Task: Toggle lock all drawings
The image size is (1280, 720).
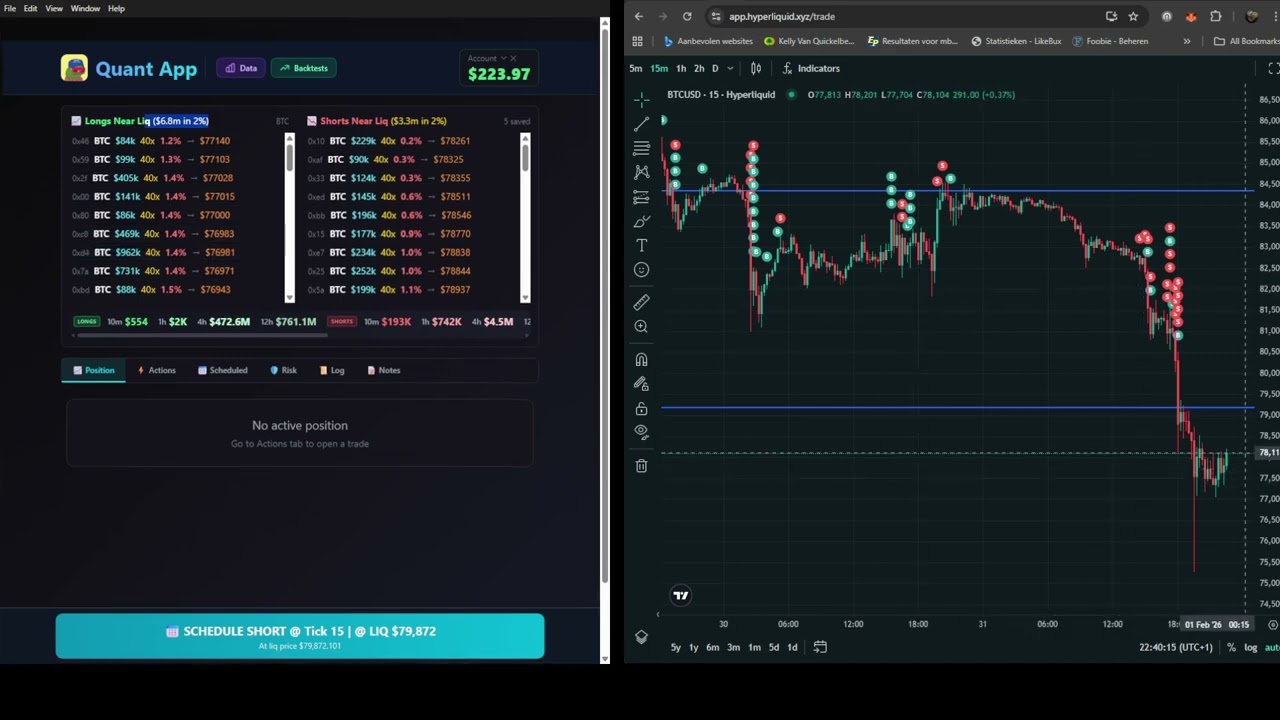Action: [x=641, y=408]
